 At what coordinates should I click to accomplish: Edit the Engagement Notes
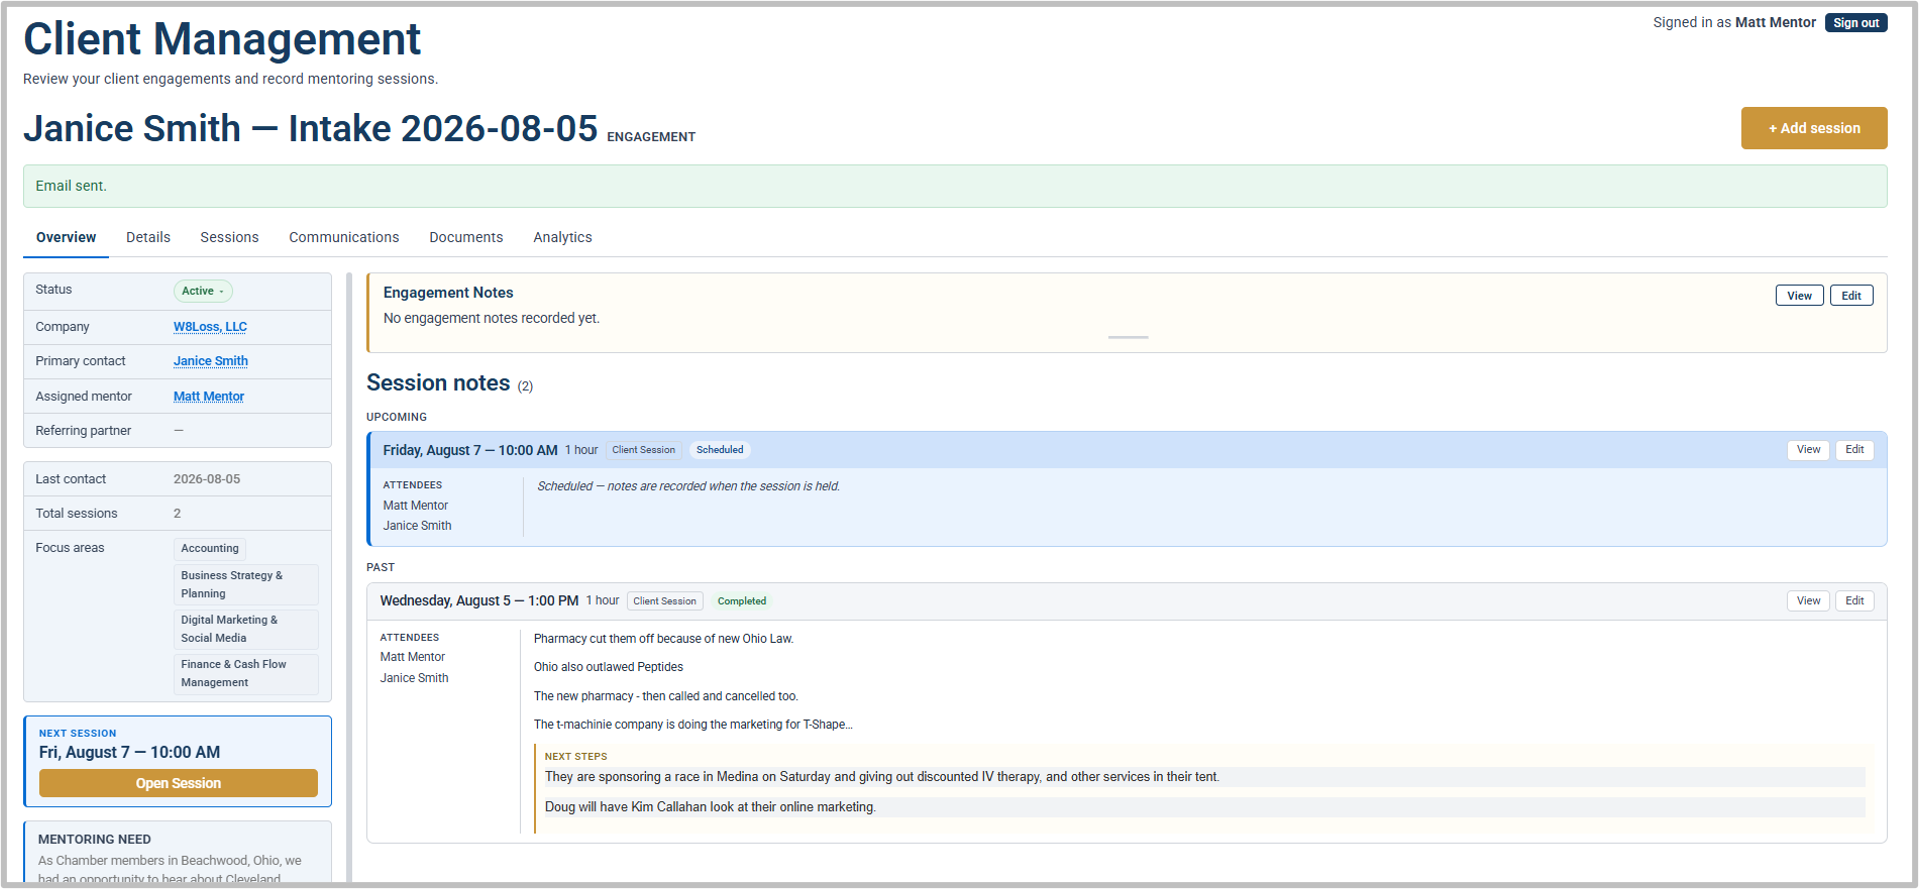(x=1851, y=296)
